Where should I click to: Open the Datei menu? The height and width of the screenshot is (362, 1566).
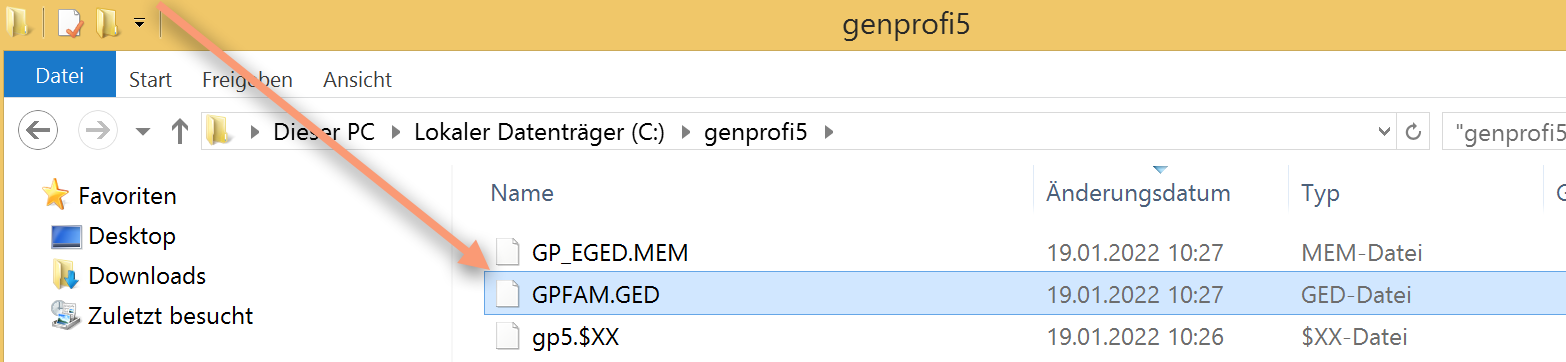(x=60, y=76)
